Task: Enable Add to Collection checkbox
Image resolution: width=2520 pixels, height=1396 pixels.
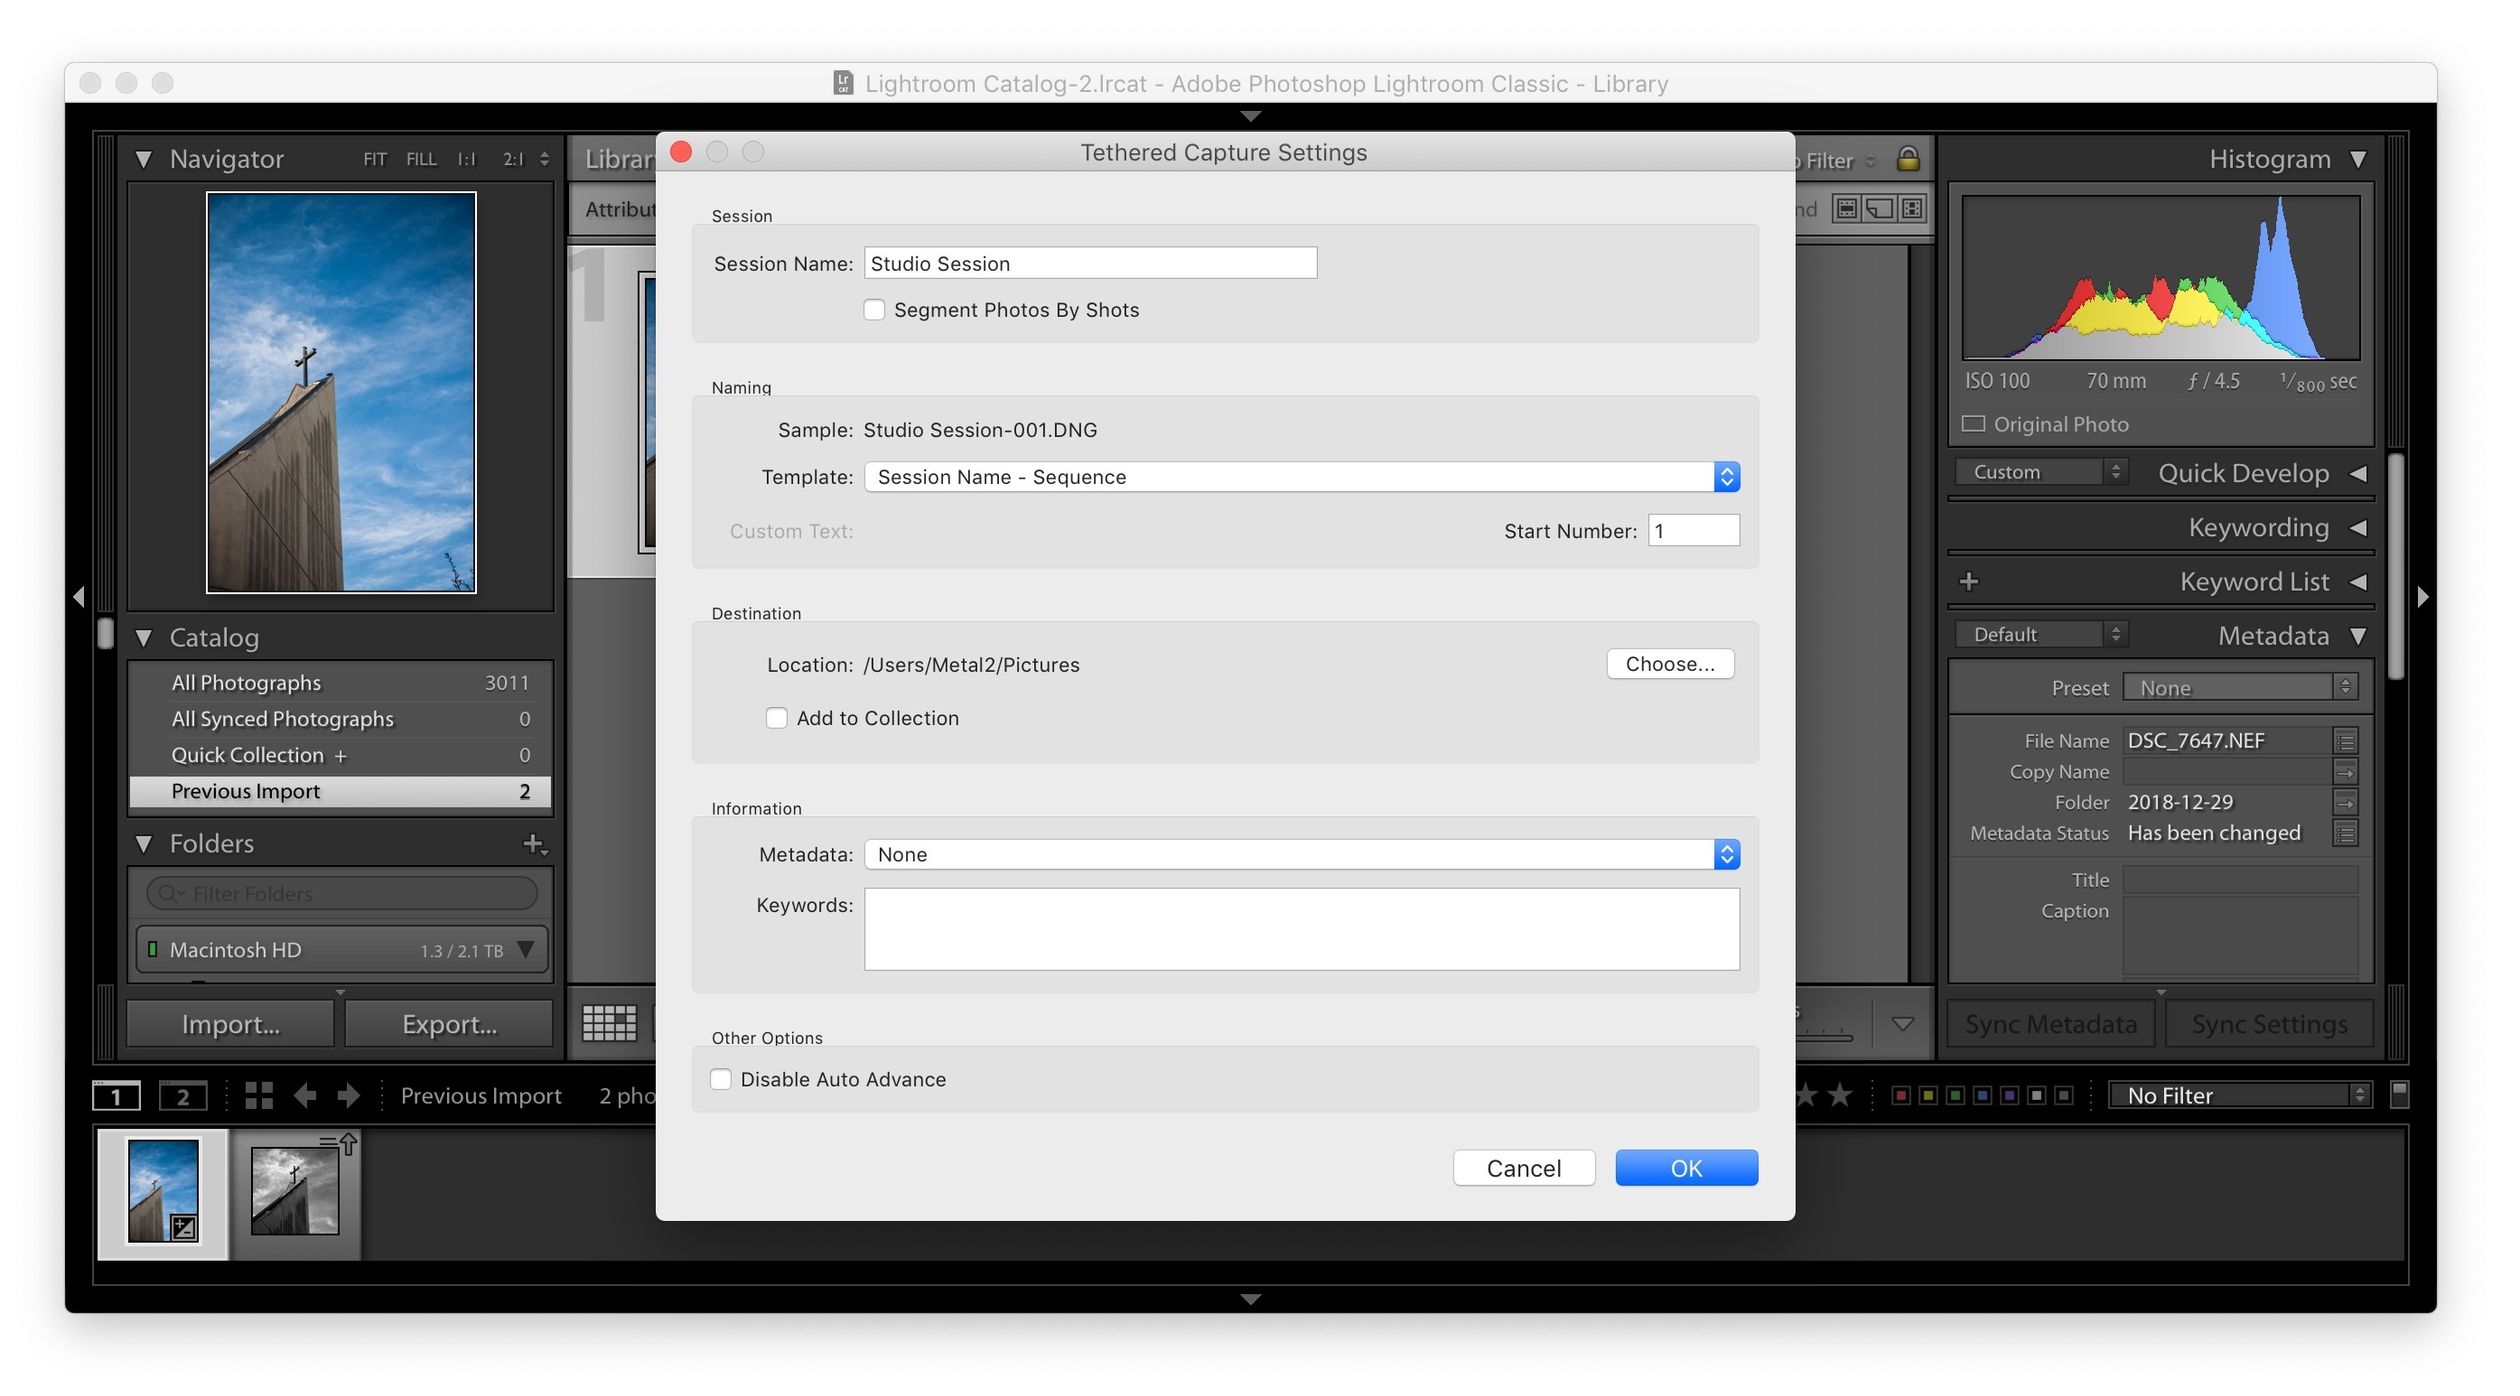Action: tap(777, 717)
